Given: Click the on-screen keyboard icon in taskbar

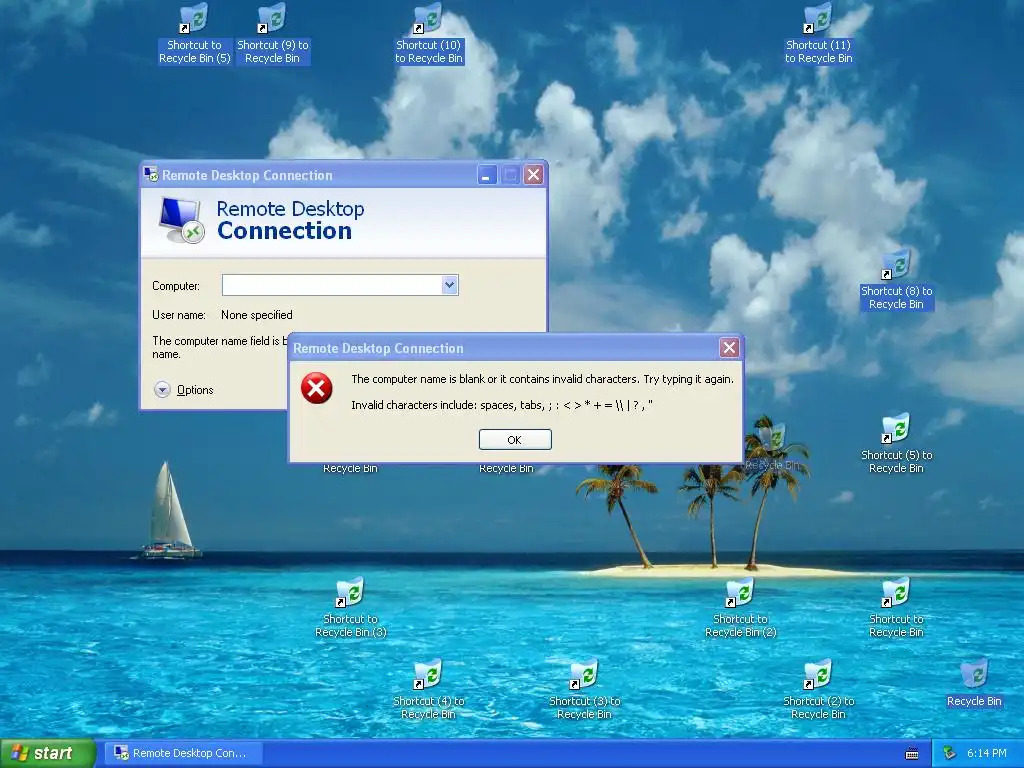Looking at the screenshot, I should pyautogui.click(x=912, y=754).
